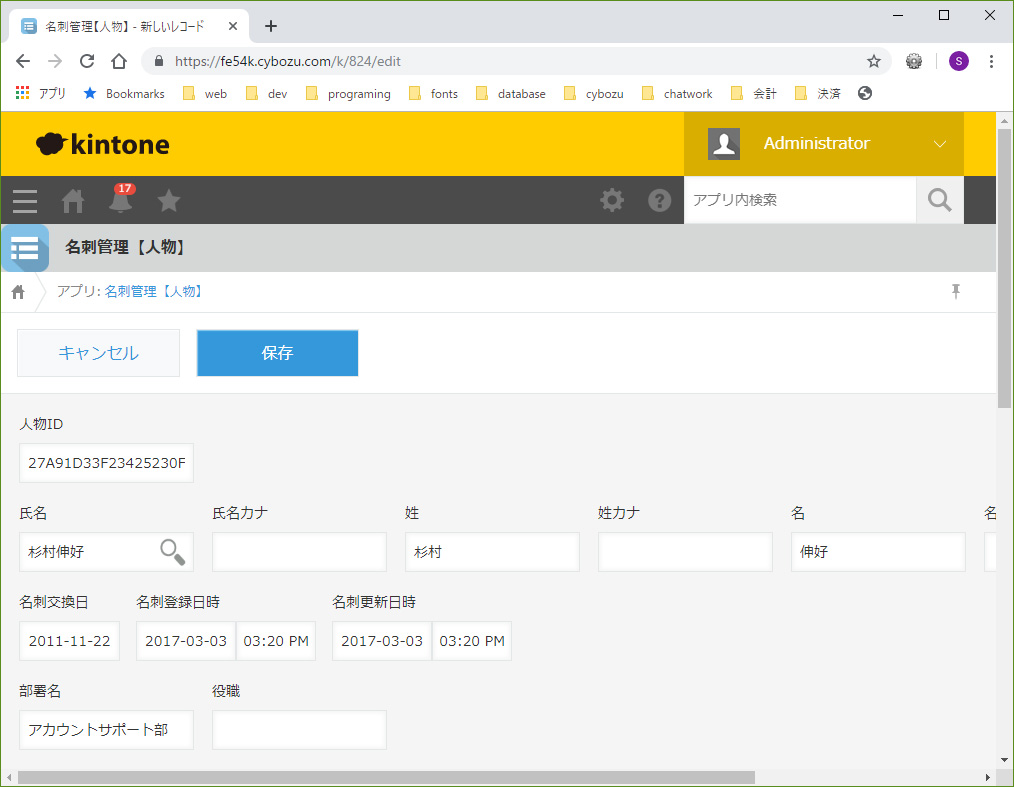Click the 人物ID input field
1014x787 pixels.
tap(106, 463)
